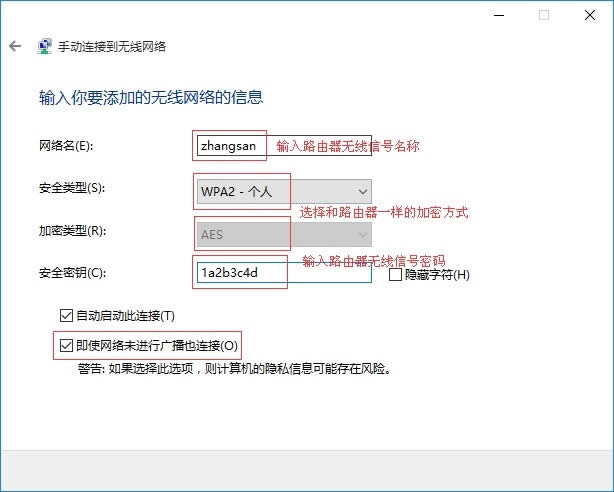Click the red note 输入路由器无线信号名称
This screenshot has height=492, width=614.
[347, 146]
